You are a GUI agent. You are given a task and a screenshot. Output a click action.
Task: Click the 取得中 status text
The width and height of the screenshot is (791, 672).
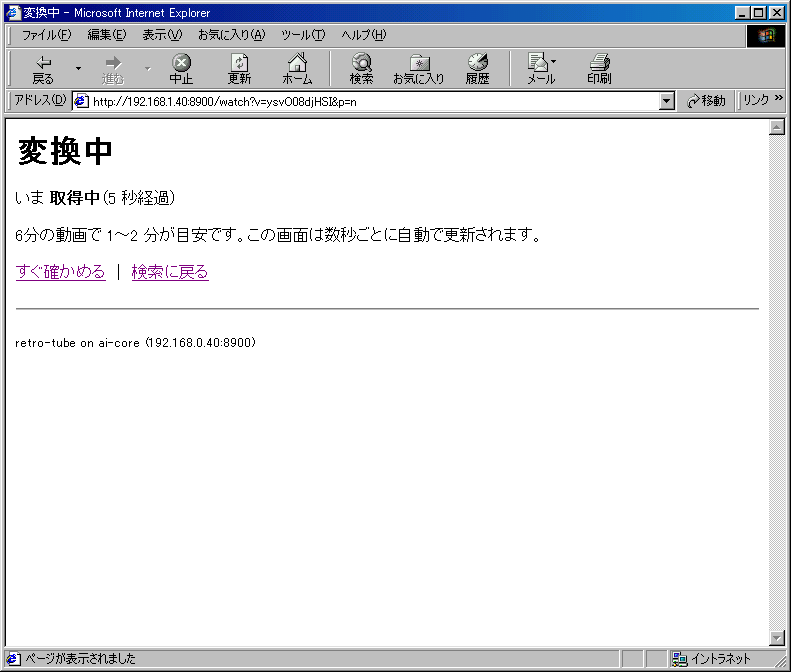(75, 197)
